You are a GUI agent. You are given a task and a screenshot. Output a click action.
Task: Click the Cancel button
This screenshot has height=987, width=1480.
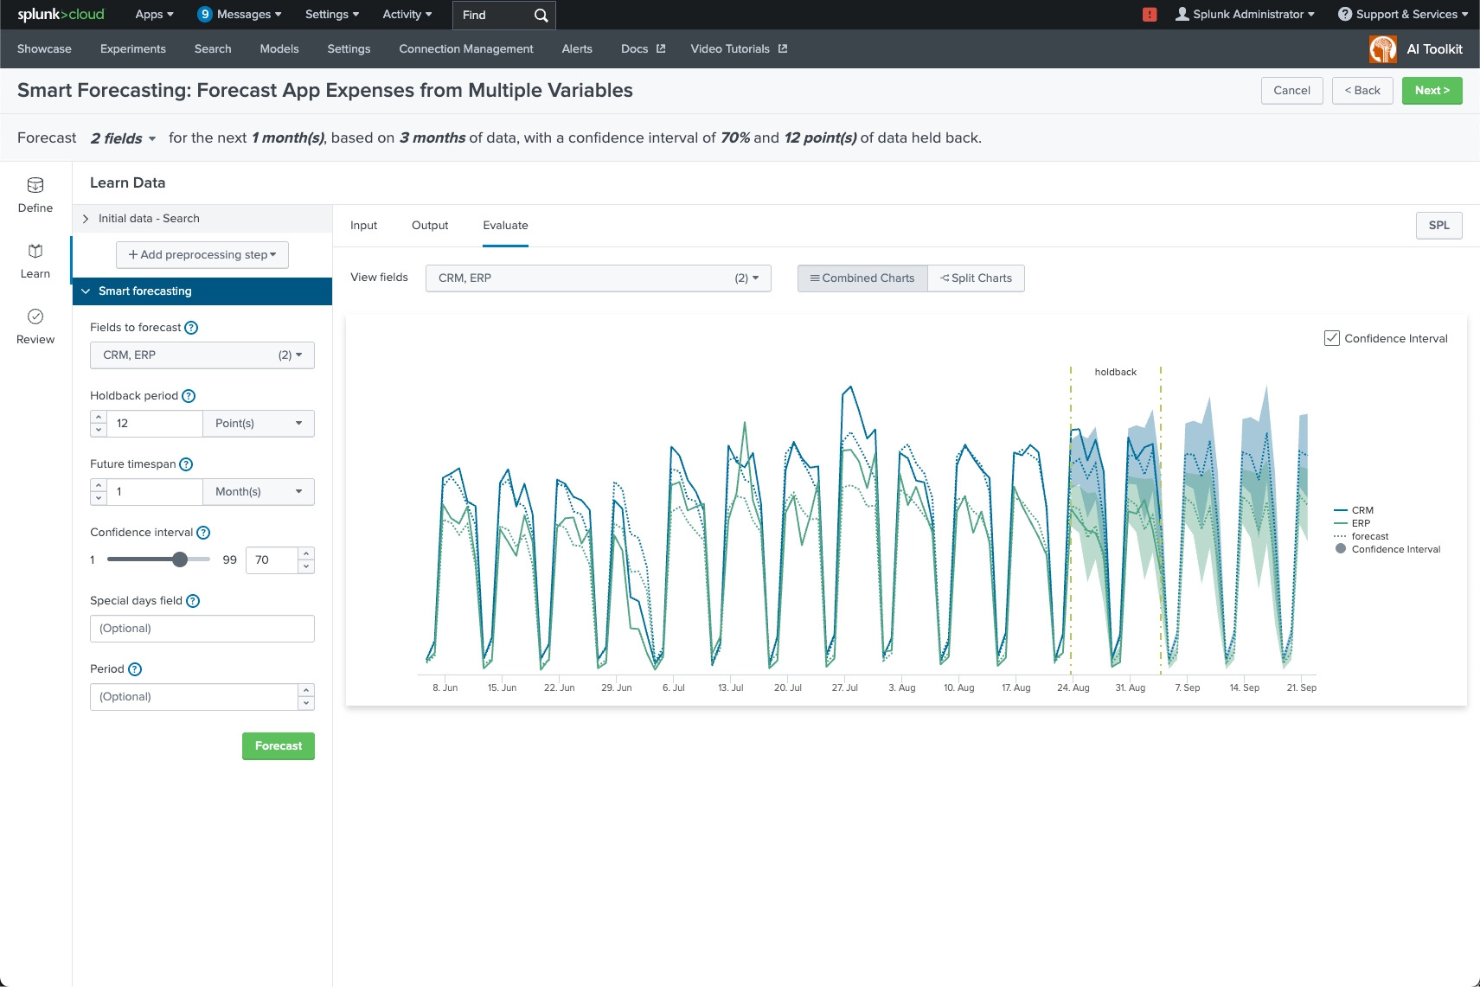[x=1292, y=90]
